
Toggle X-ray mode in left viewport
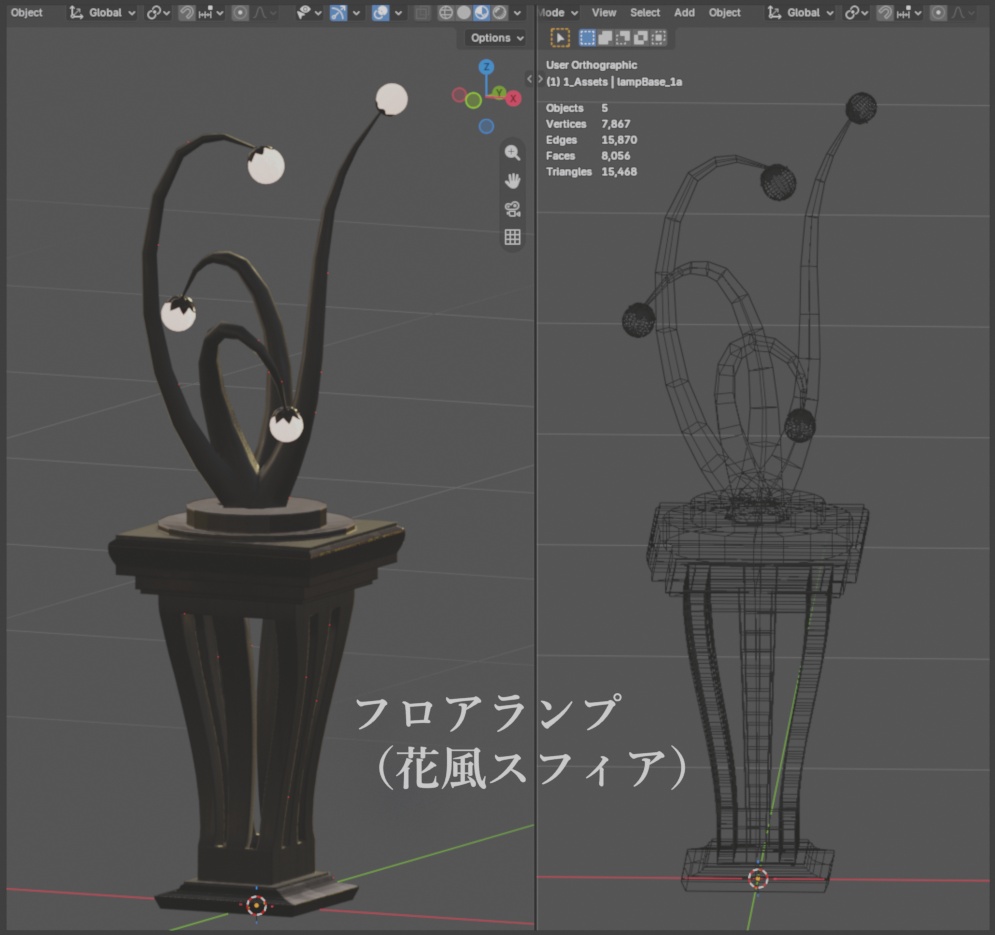click(x=422, y=13)
